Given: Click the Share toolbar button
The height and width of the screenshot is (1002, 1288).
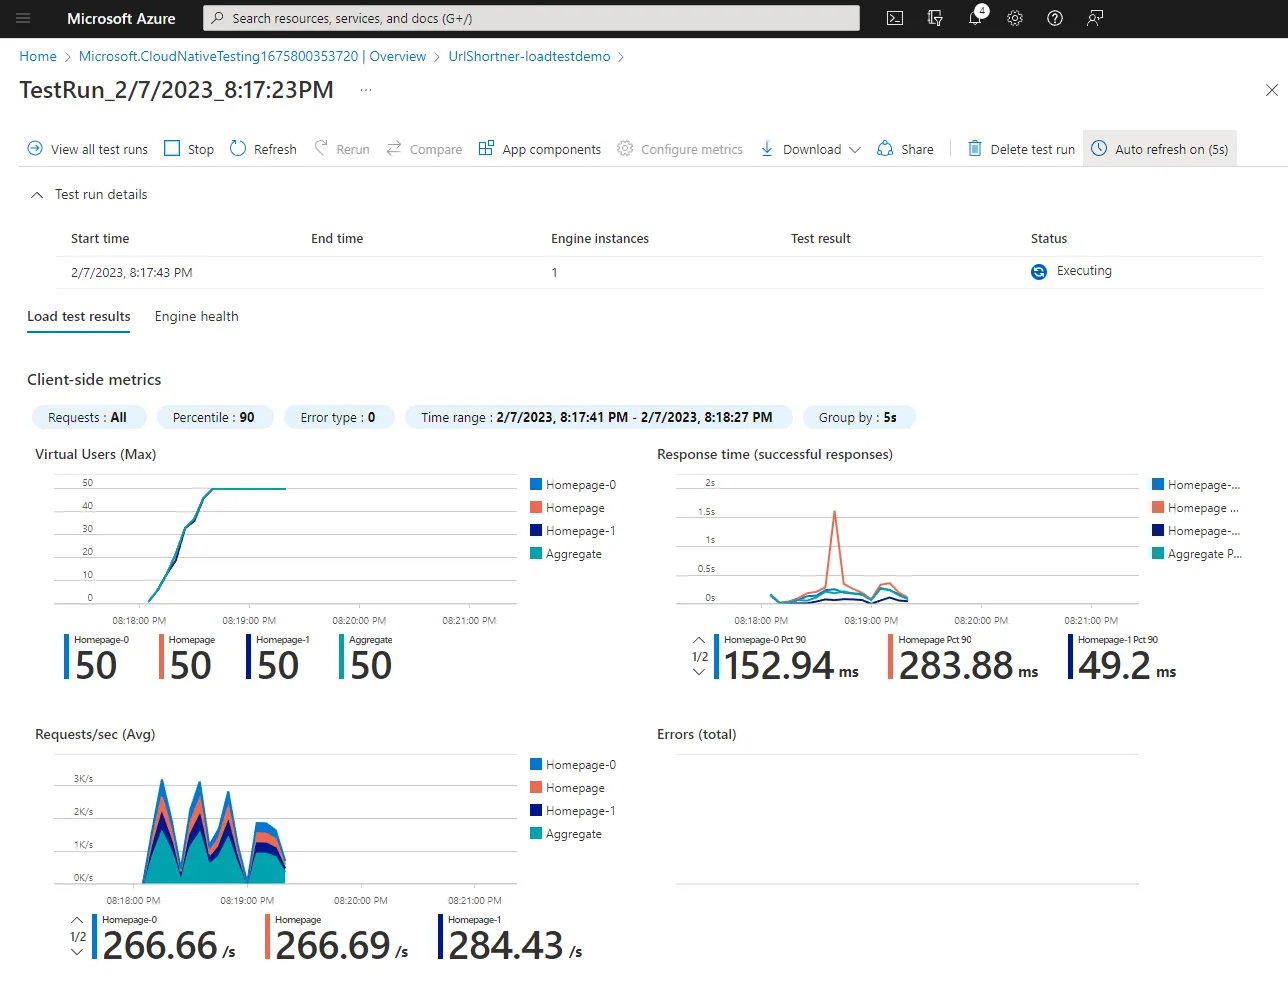Looking at the screenshot, I should click(905, 149).
